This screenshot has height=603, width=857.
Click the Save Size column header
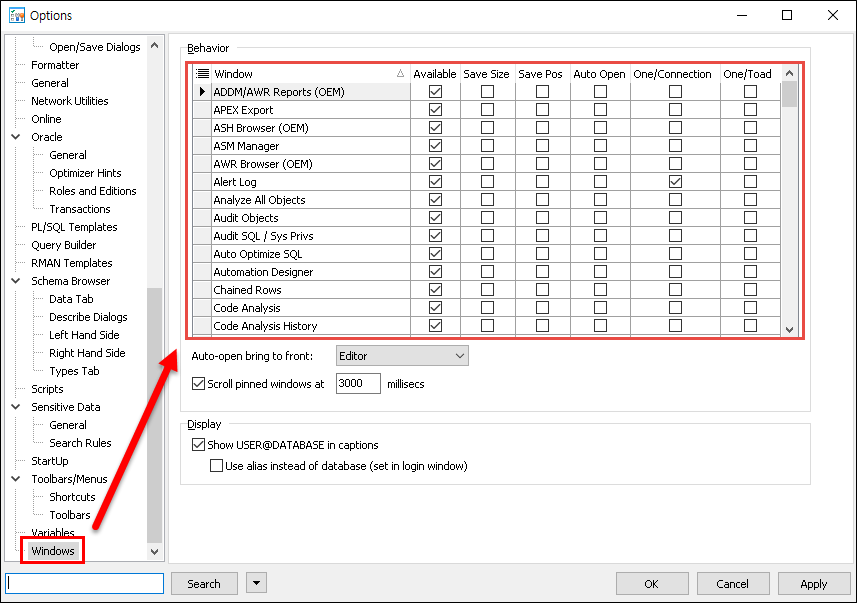coord(486,74)
